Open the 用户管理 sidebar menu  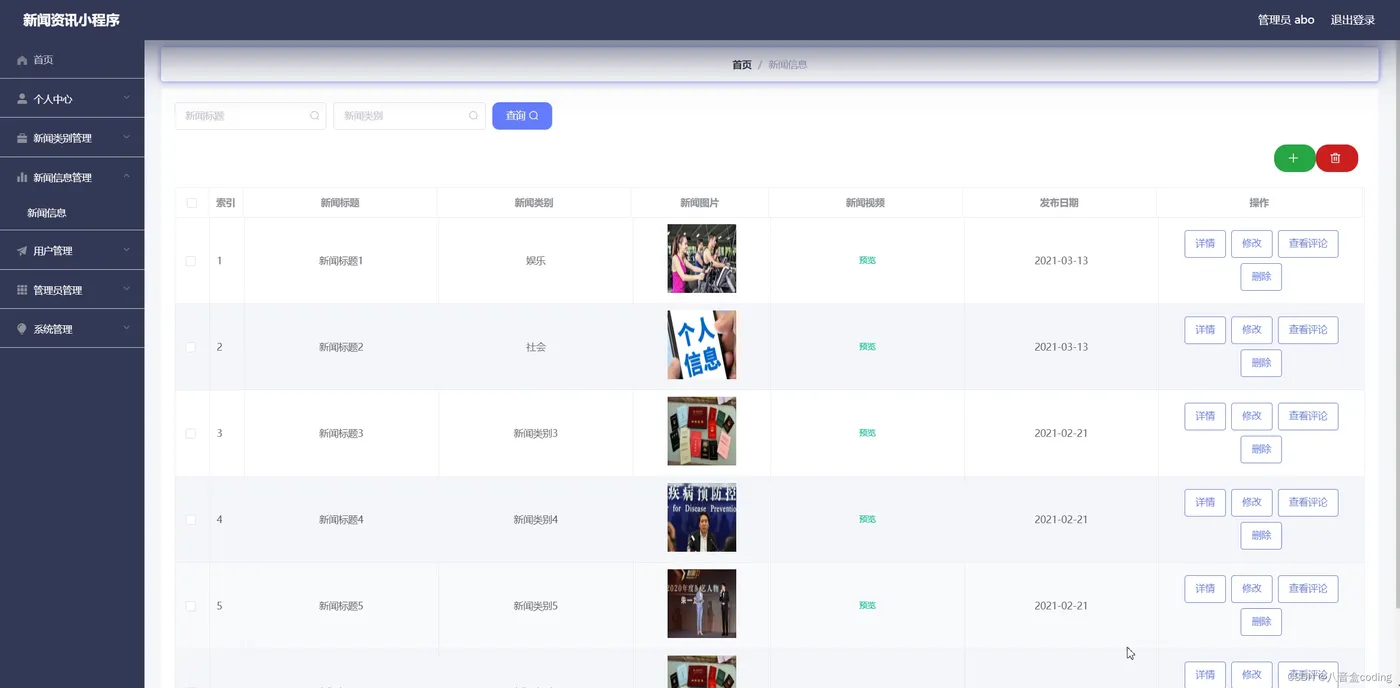pyautogui.click(x=72, y=251)
